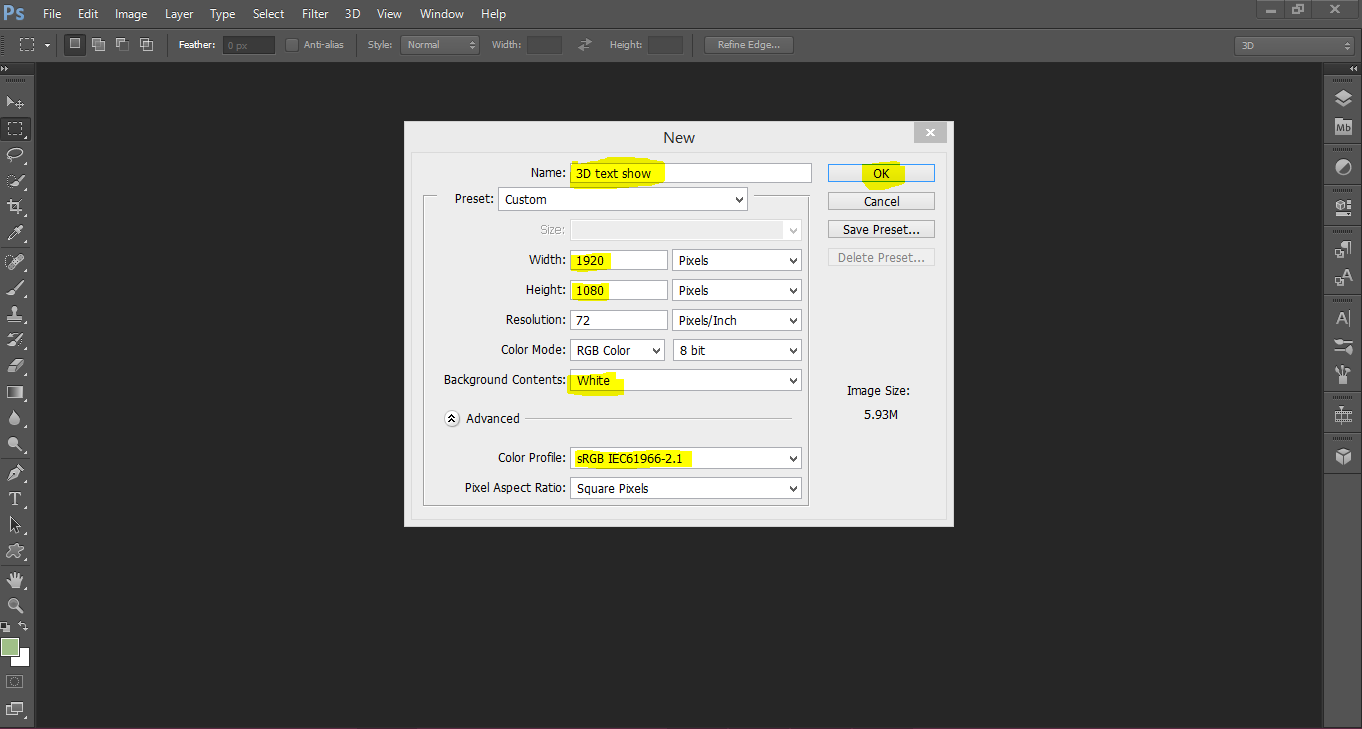Select the Rectangular Marquee tool in the toolbox
The image size is (1362, 729).
(15, 129)
